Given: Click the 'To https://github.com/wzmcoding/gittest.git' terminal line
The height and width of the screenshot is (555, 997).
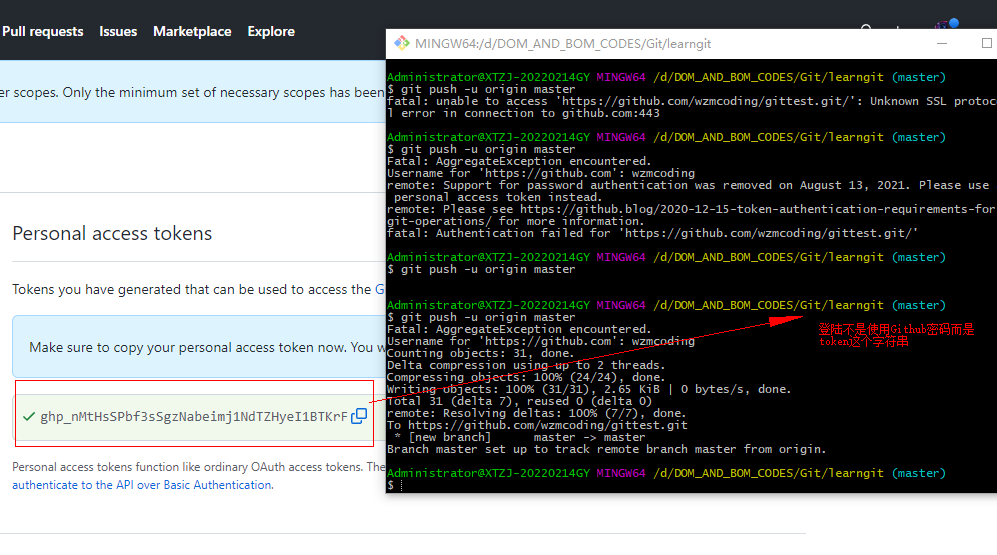Looking at the screenshot, I should coord(537,425).
